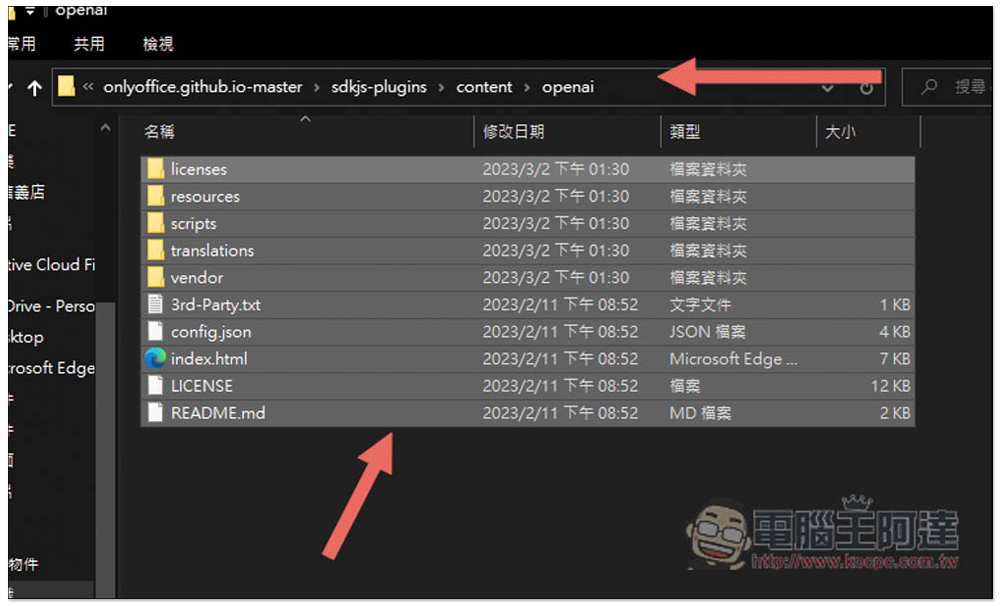Open the 共用 ribbon tab
The width and height of the screenshot is (1000, 606).
(89, 44)
